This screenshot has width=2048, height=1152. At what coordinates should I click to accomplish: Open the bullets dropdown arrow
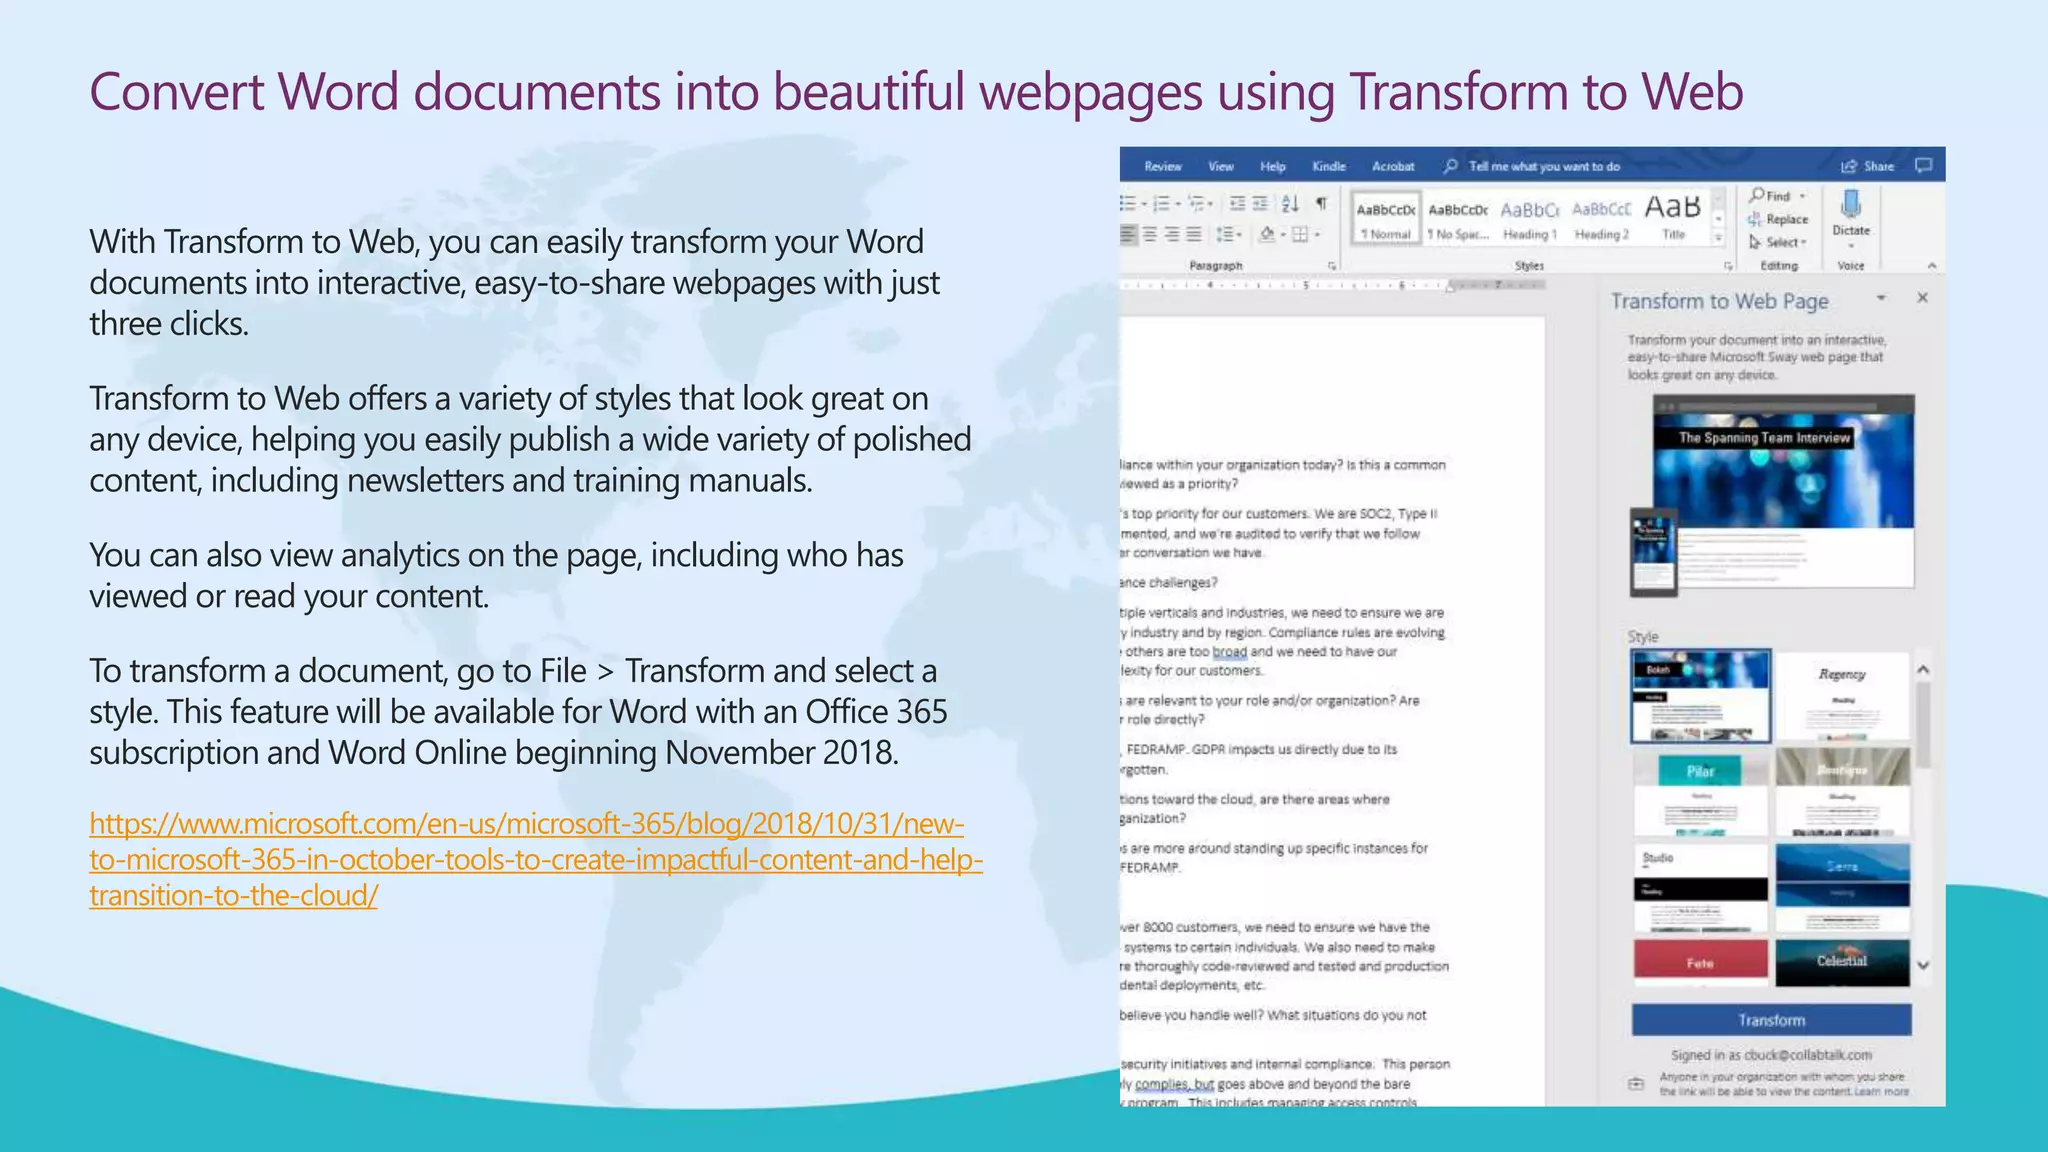click(x=1144, y=205)
